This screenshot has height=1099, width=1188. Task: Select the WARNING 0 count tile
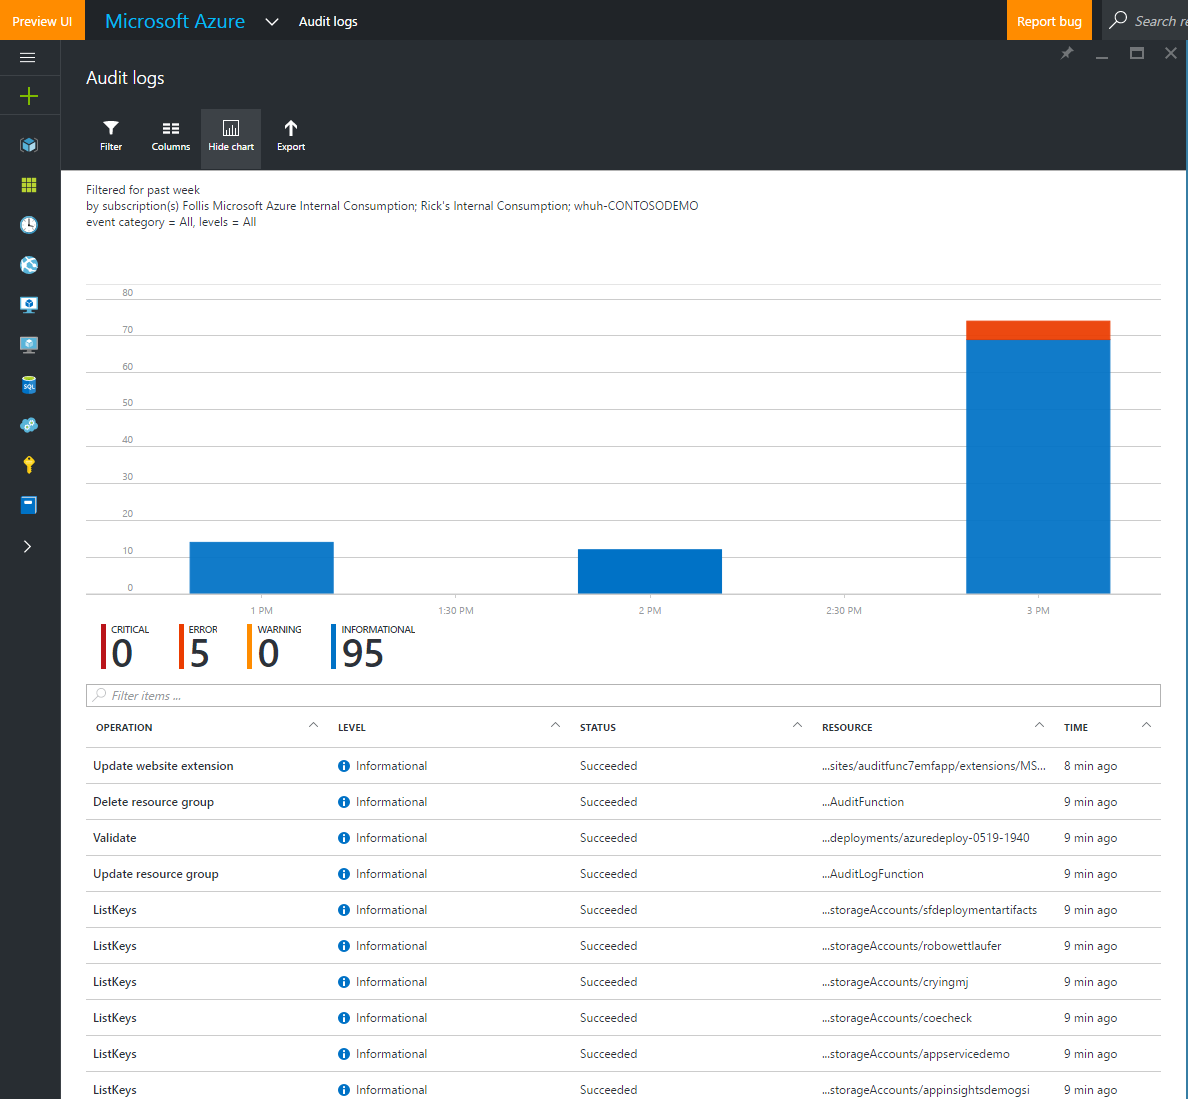tap(274, 647)
